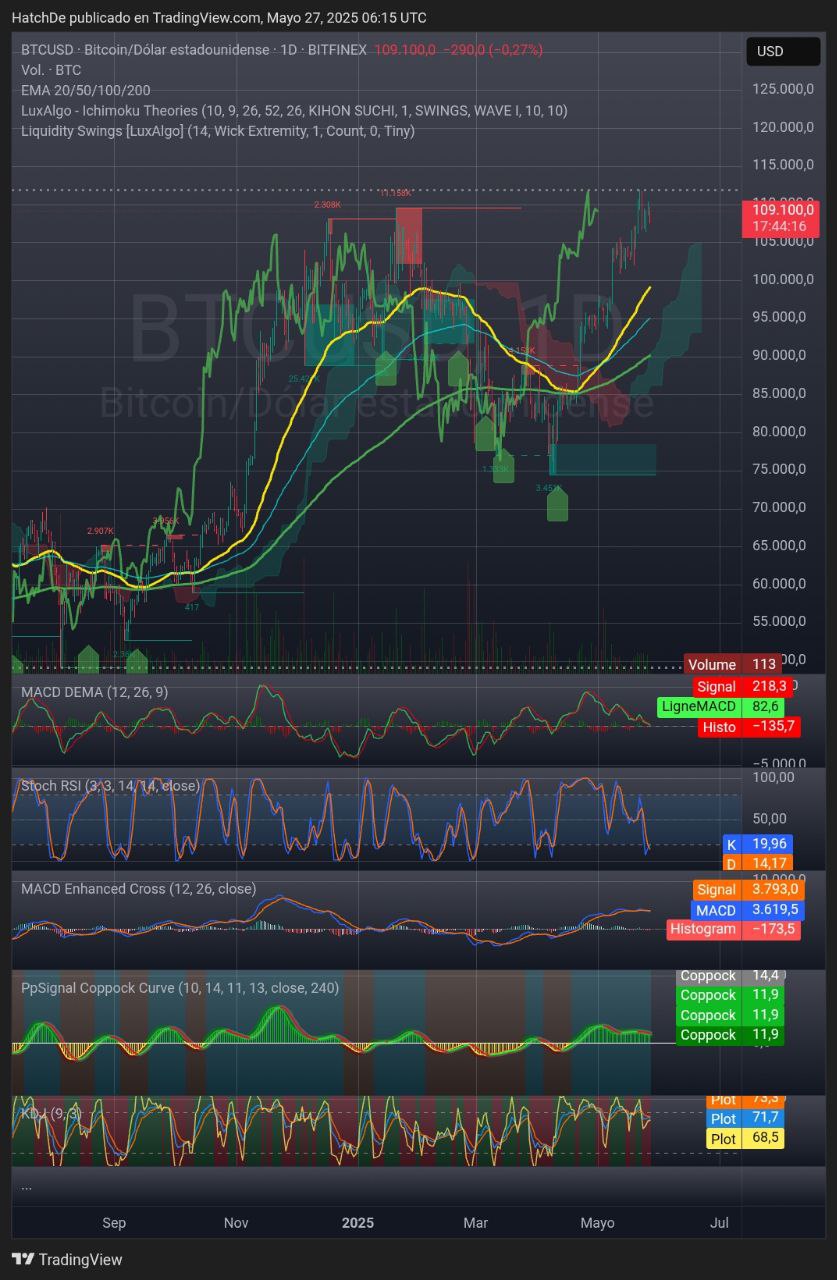Click the TradingView logo at bottom
The width and height of the screenshot is (837, 1280).
(67, 1259)
